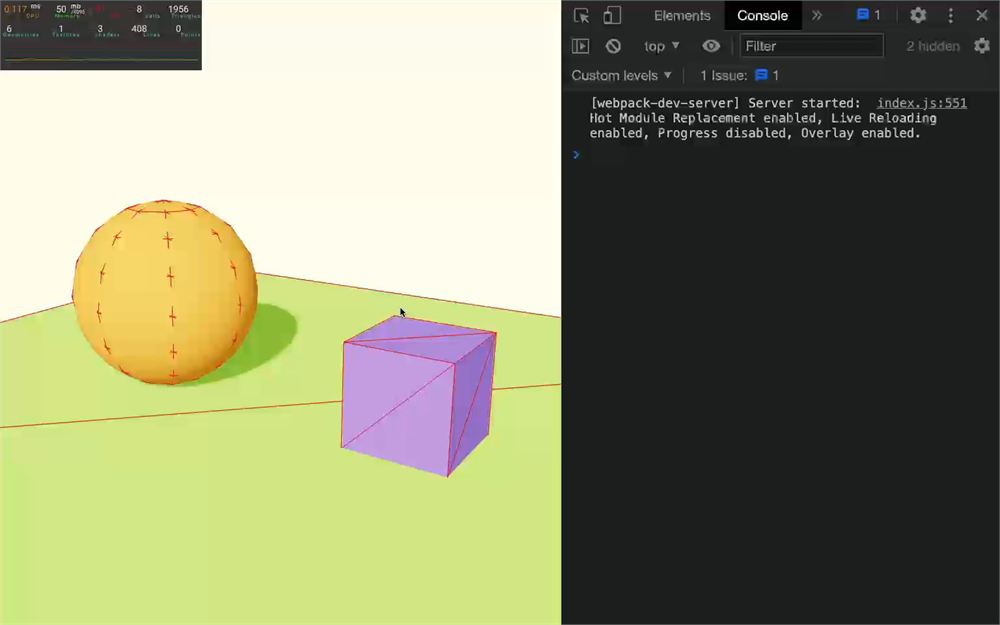Create live expression with the eye icon
The image size is (1000, 625).
711,46
